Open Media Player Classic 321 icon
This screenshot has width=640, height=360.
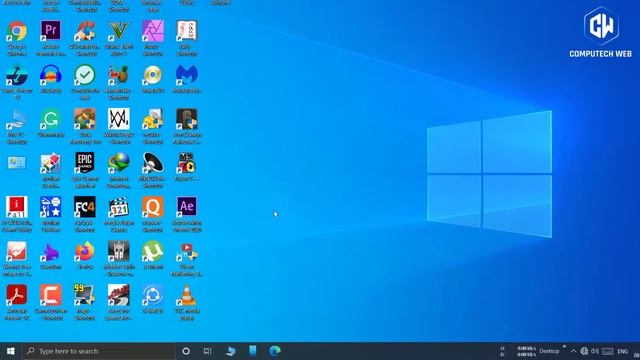[x=119, y=207]
